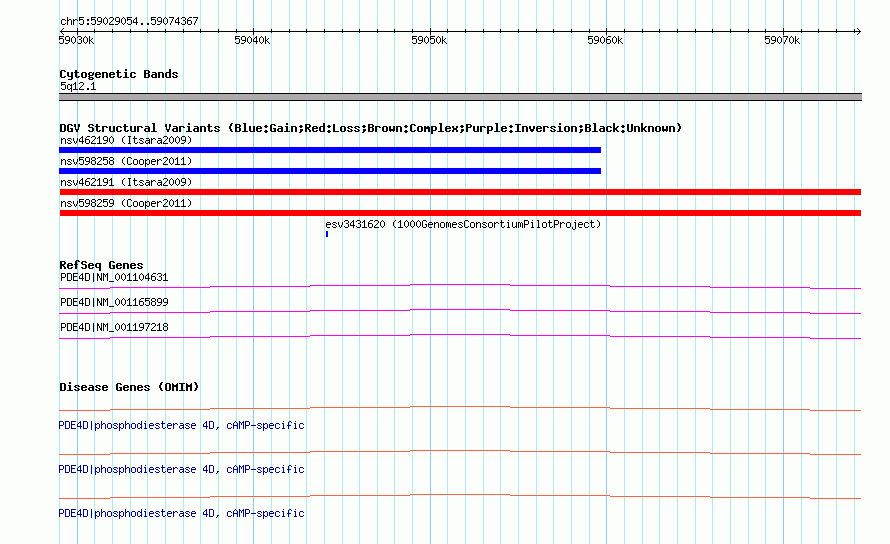Click the 59050k ruler tick label

(x=429, y=40)
